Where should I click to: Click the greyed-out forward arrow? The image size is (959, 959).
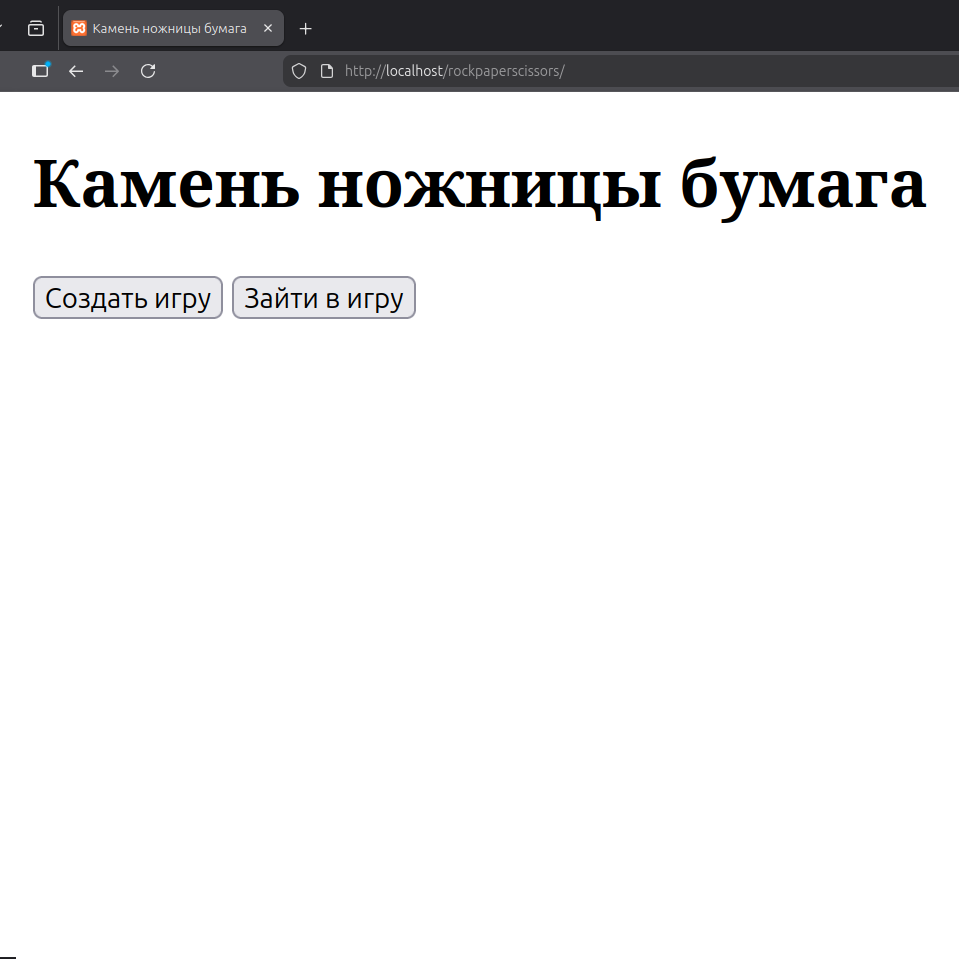(112, 71)
